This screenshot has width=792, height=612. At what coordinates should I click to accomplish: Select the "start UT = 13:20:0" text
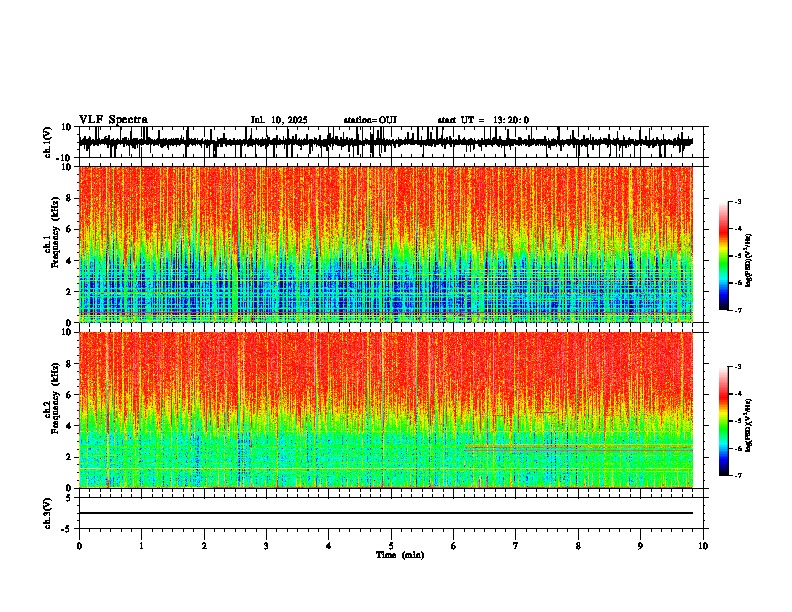point(483,120)
